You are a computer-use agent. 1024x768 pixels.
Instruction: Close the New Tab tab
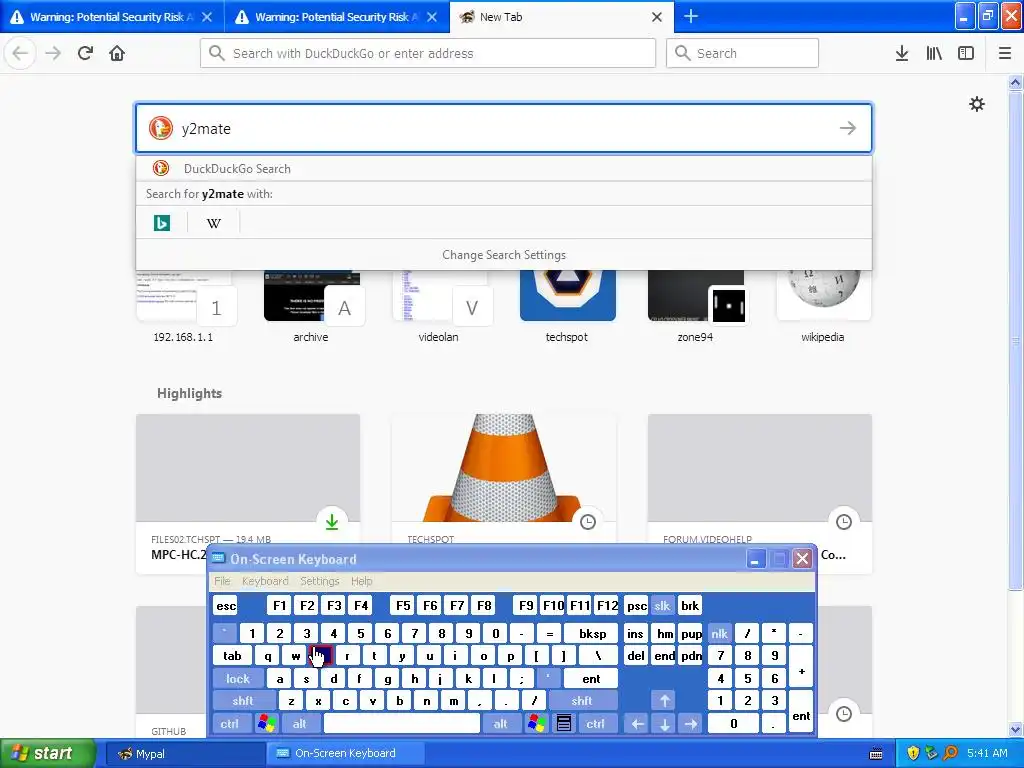pyautogui.click(x=657, y=17)
